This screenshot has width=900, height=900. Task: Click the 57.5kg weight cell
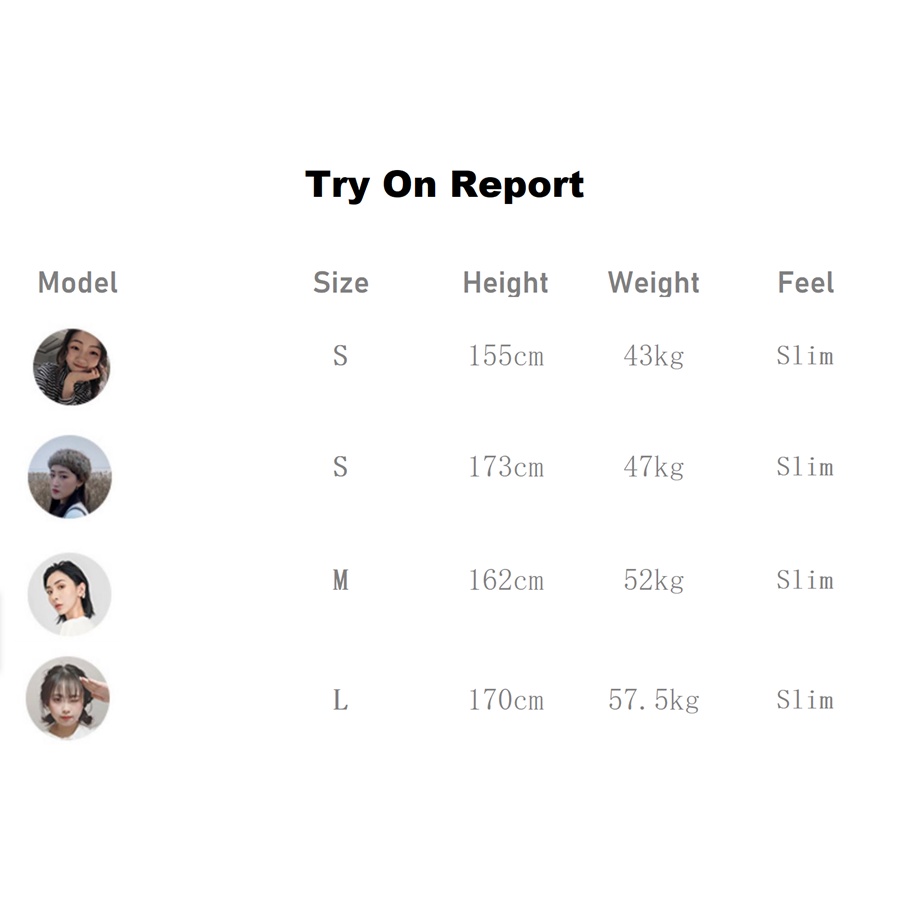653,700
